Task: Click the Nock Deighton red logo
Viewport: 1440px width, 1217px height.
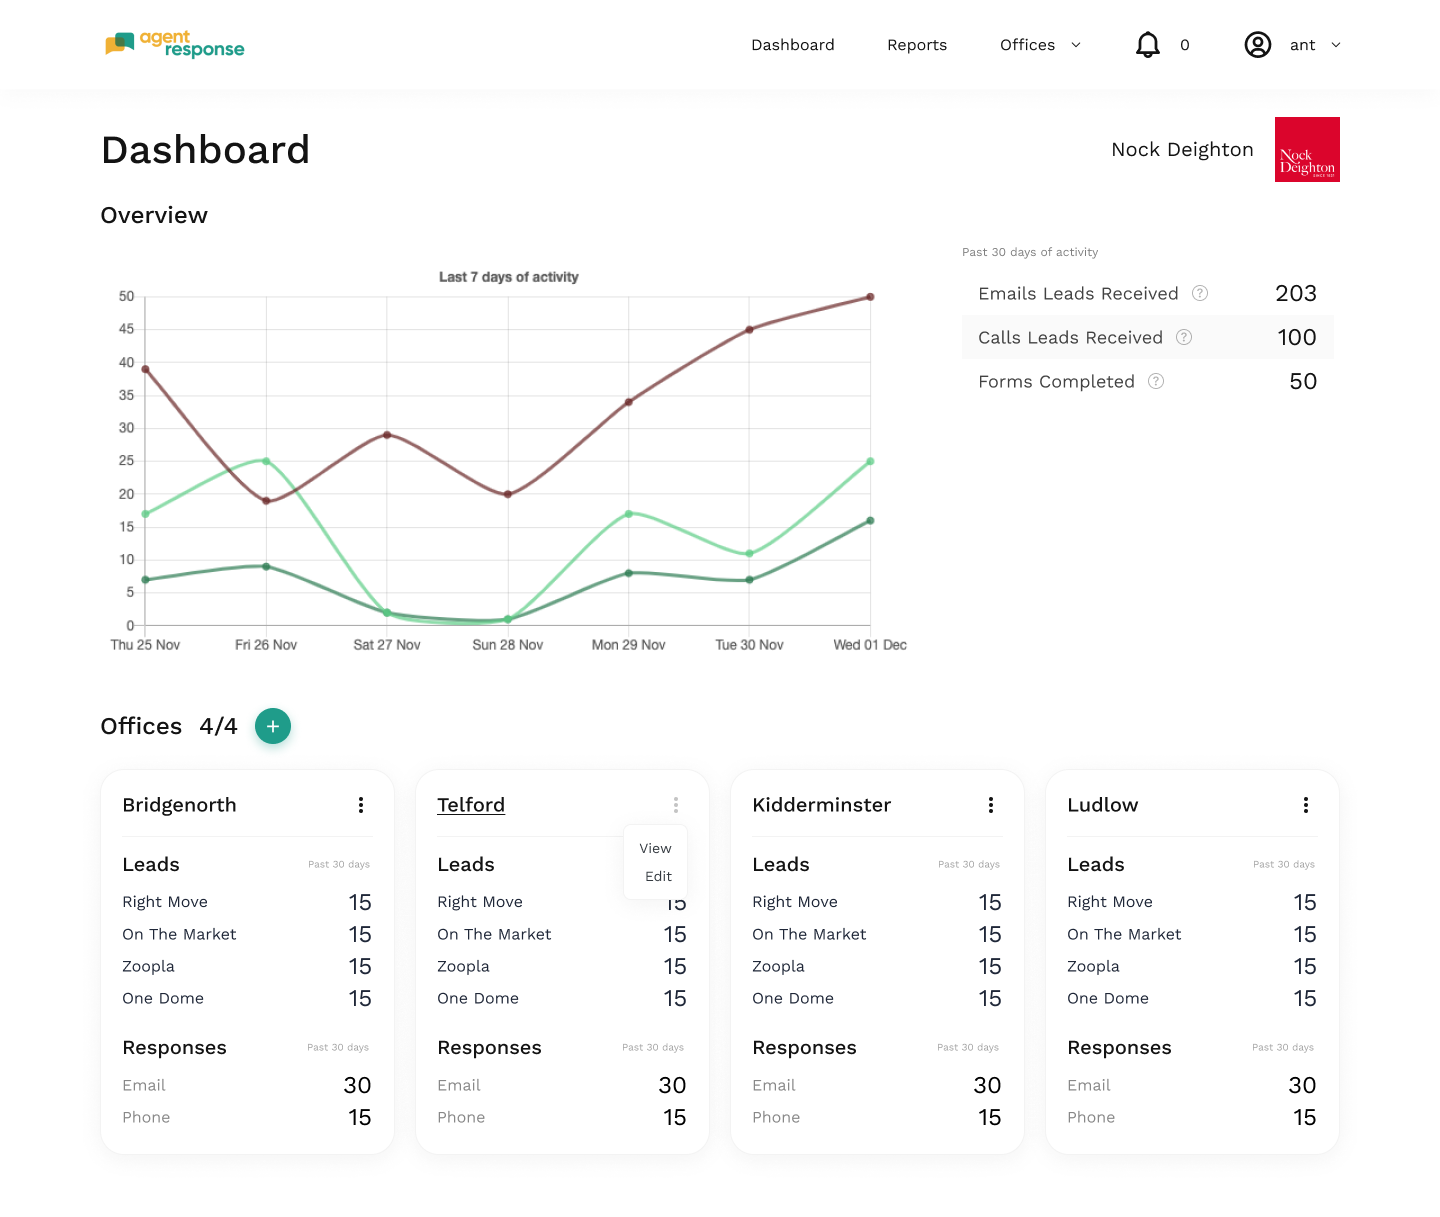Action: [x=1307, y=149]
